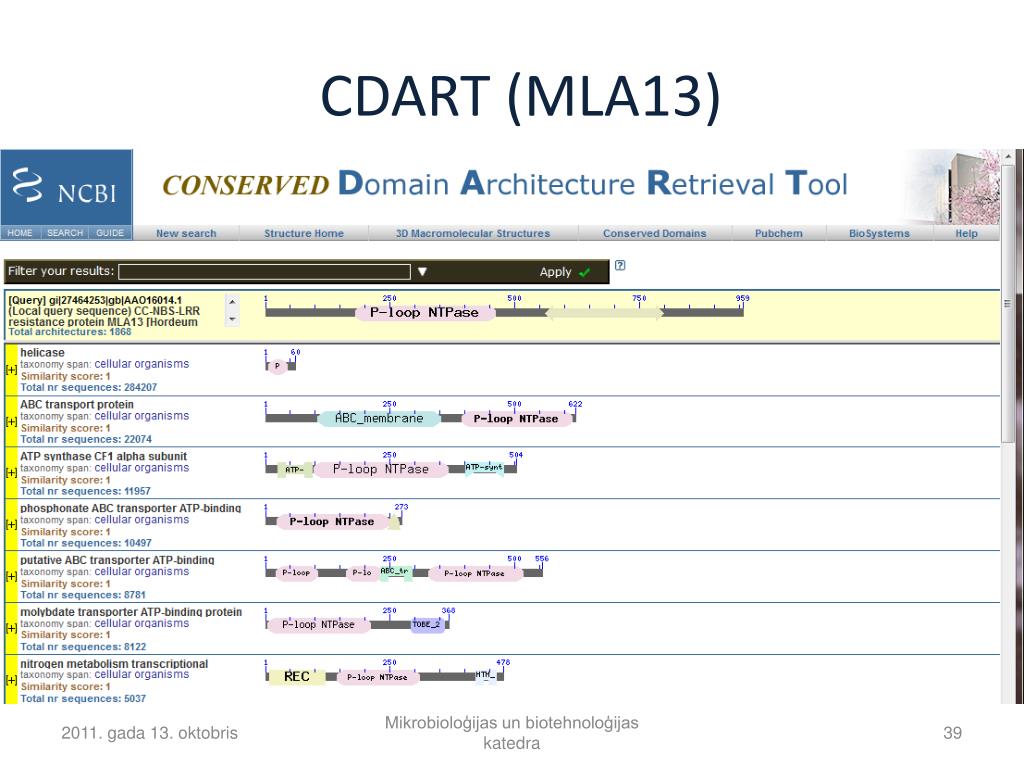The image size is (1024, 768).
Task: Select P-loop NTPase domain in nitrogen metabolism row
Action: tap(377, 677)
